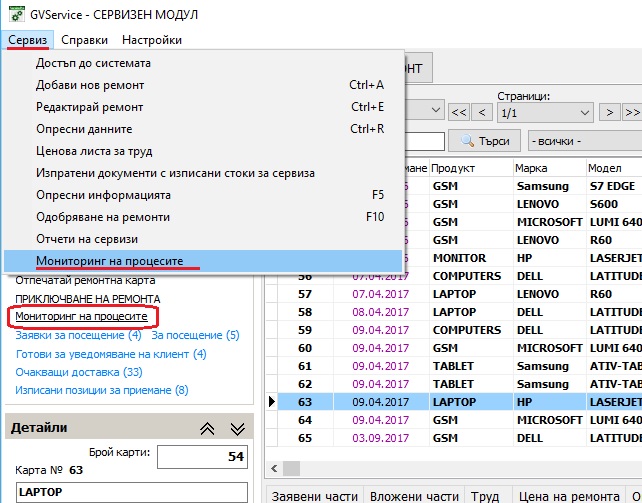The height and width of the screenshot is (503, 642).
Task: Open Готови за уведомяване на клиент (4)
Action: tap(111, 354)
